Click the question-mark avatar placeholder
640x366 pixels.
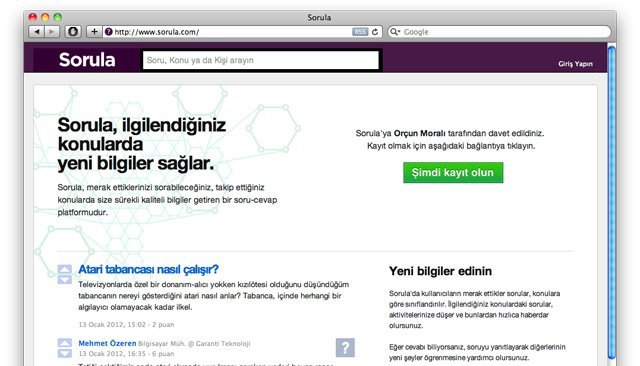pyautogui.click(x=345, y=348)
